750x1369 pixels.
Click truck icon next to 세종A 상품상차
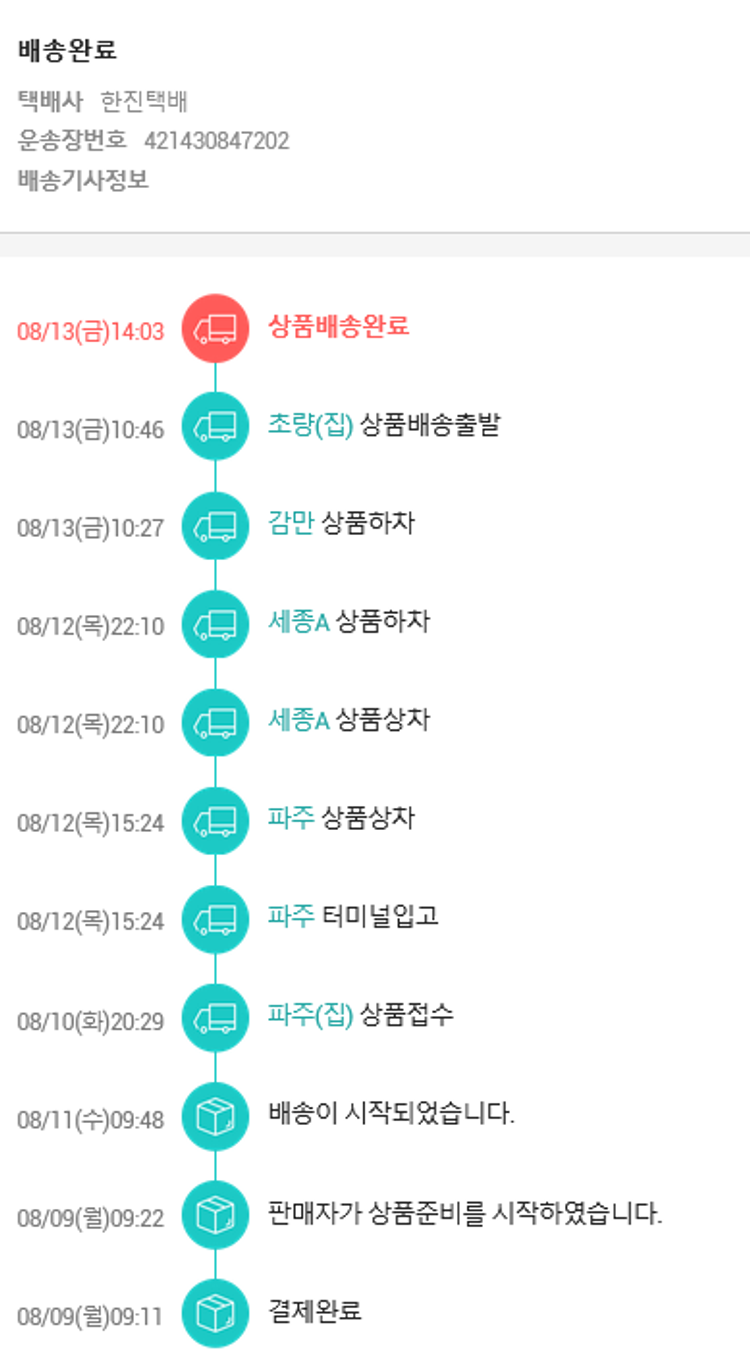pyautogui.click(x=215, y=722)
